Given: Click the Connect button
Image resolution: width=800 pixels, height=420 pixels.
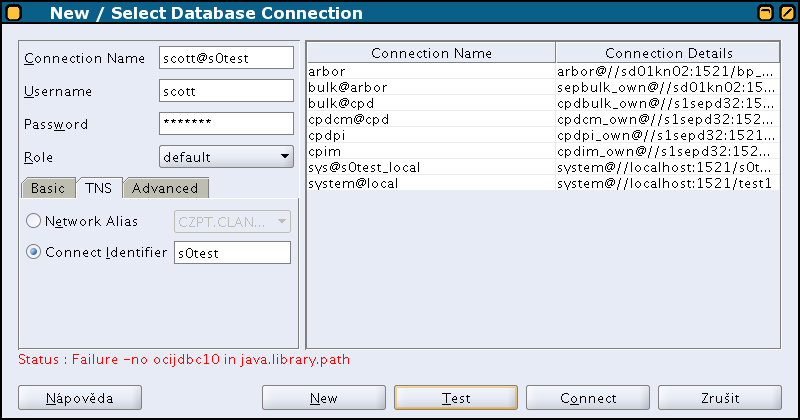Looking at the screenshot, I should [588, 398].
